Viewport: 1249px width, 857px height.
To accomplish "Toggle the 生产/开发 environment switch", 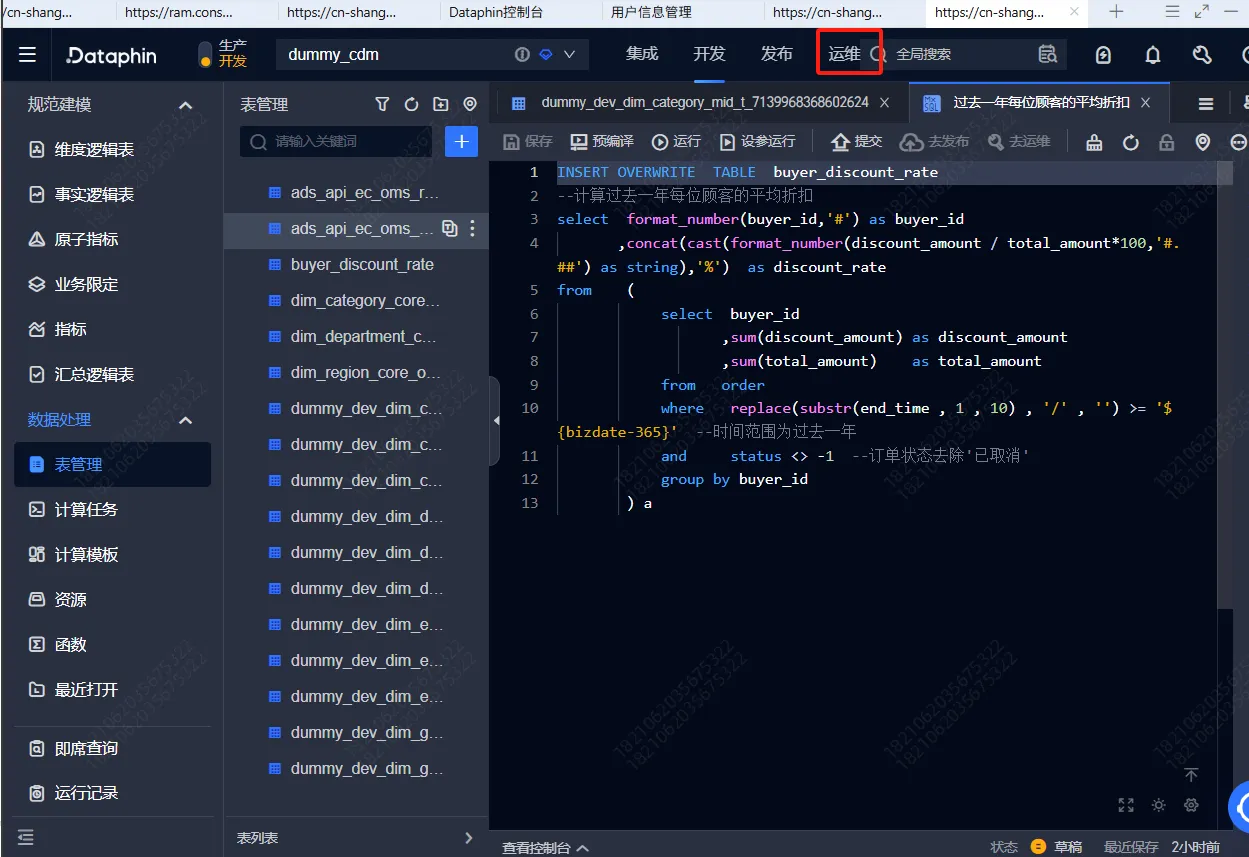I will 205,54.
